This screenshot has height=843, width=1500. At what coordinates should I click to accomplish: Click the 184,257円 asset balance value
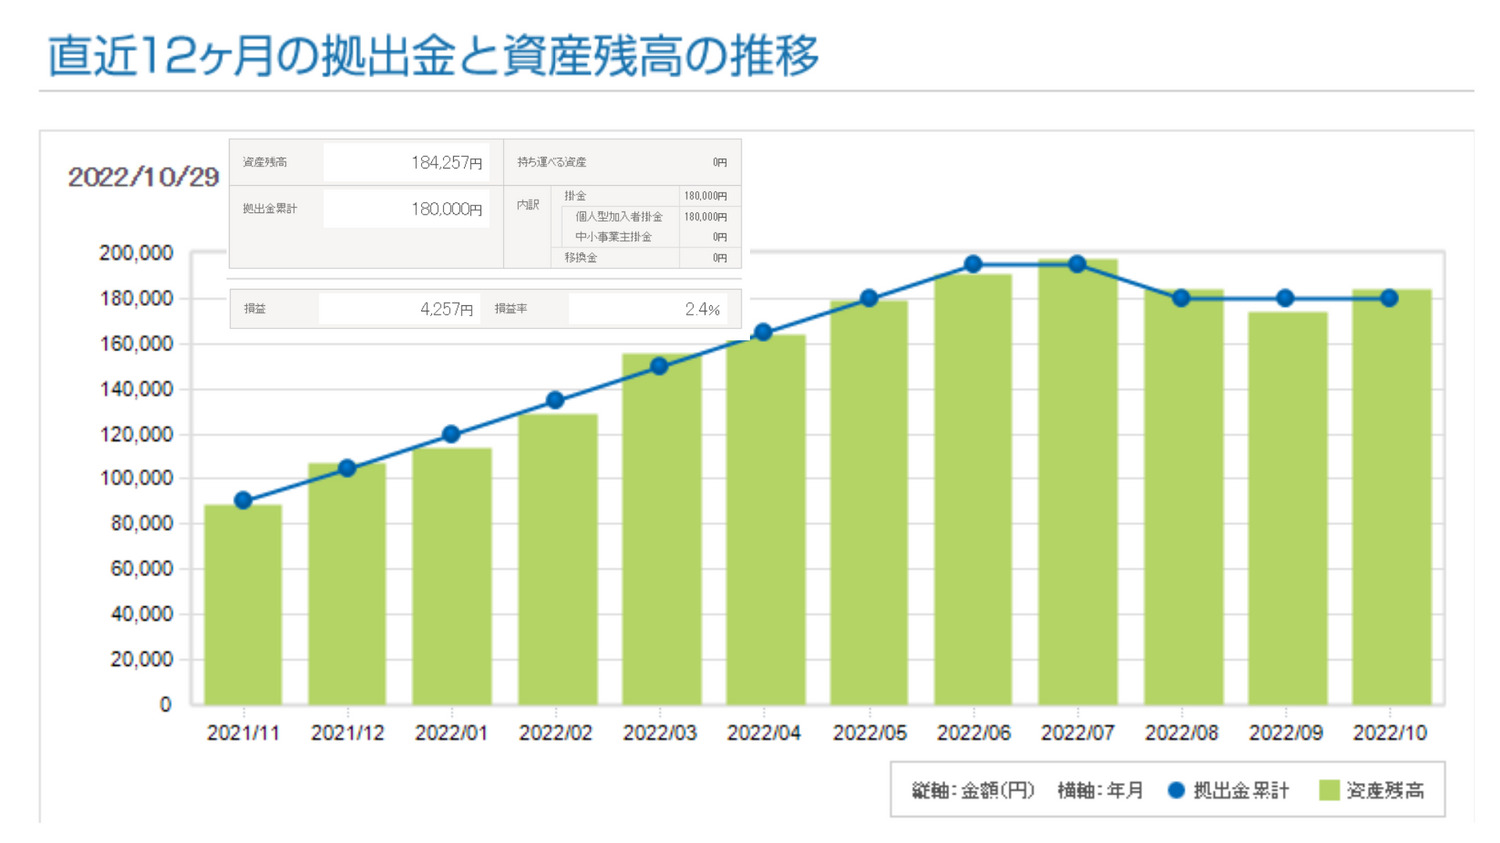point(446,162)
